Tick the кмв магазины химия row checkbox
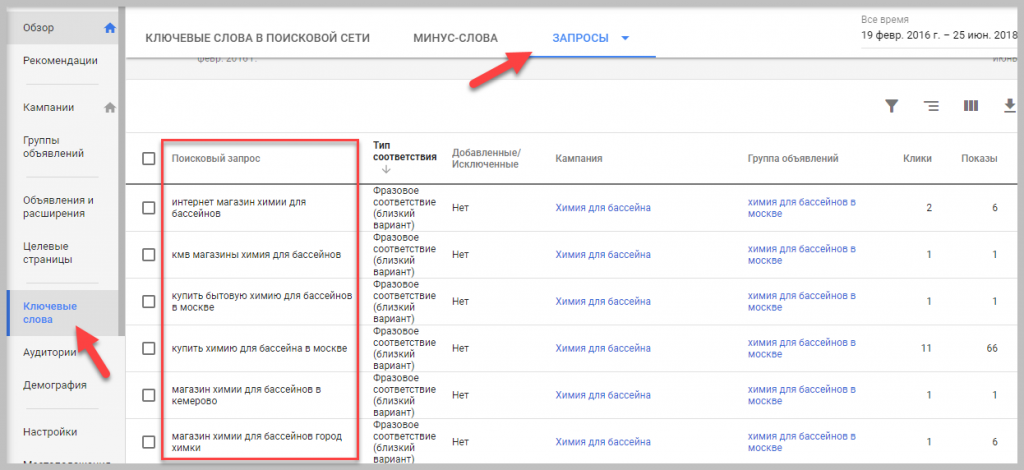This screenshot has width=1024, height=470. tap(149, 255)
